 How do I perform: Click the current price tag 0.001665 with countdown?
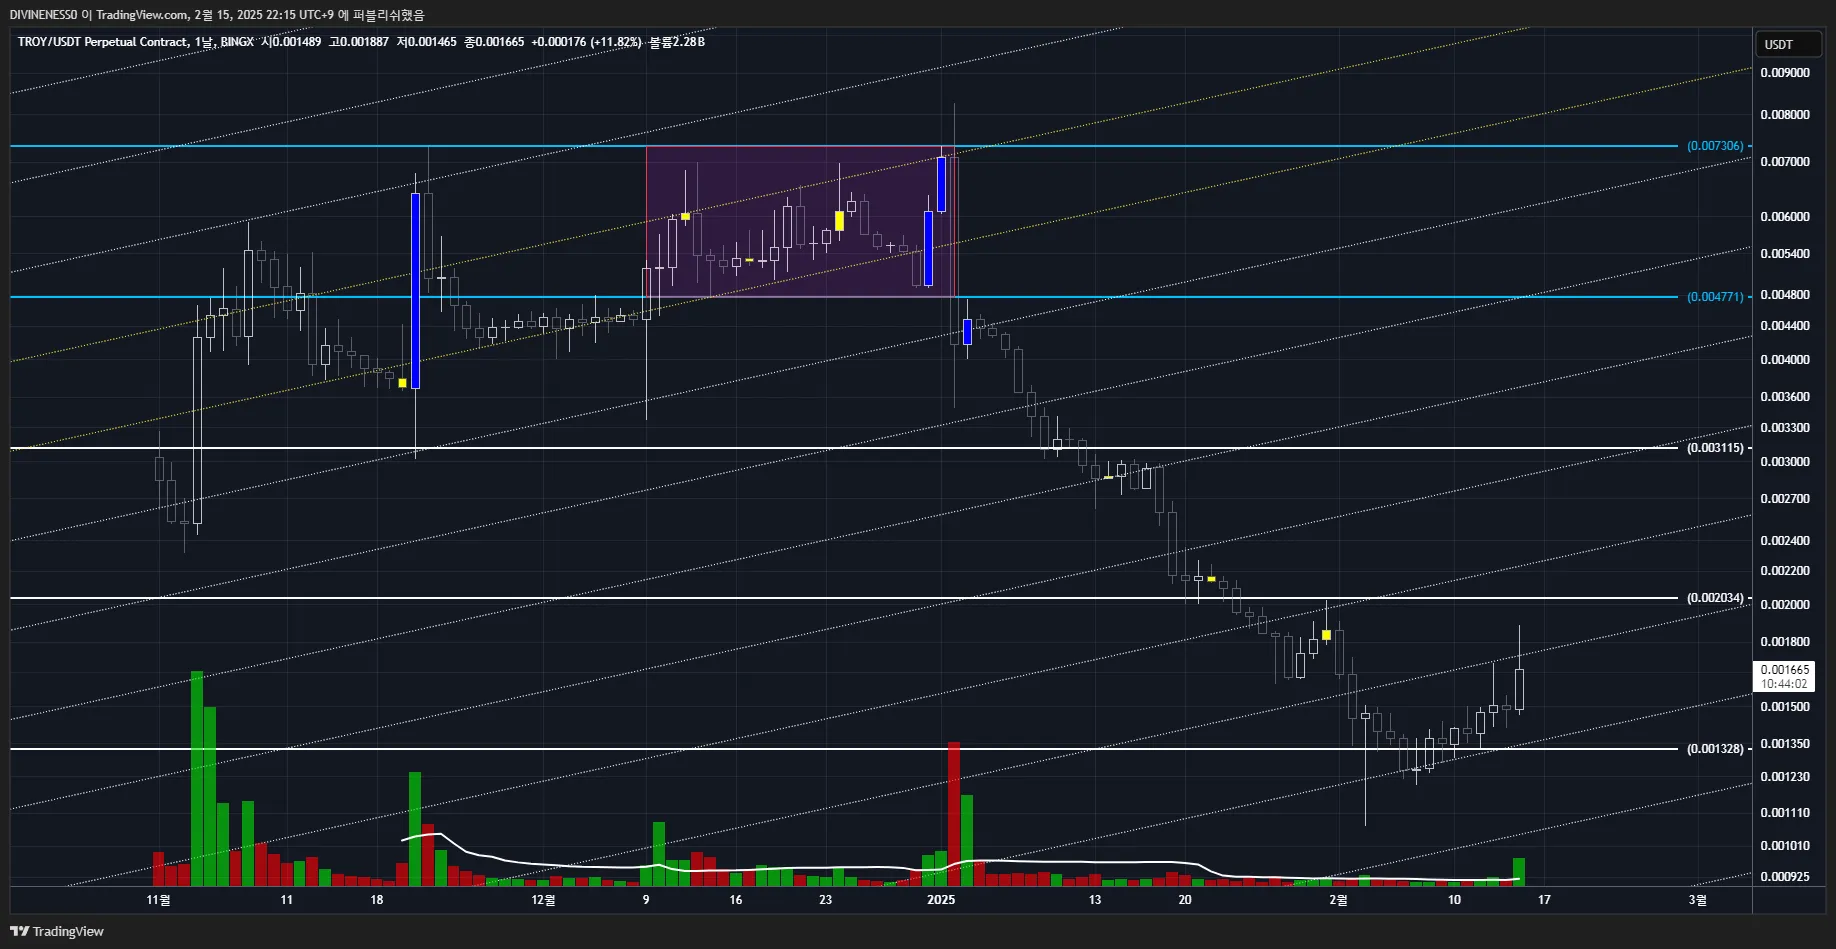tap(1785, 677)
